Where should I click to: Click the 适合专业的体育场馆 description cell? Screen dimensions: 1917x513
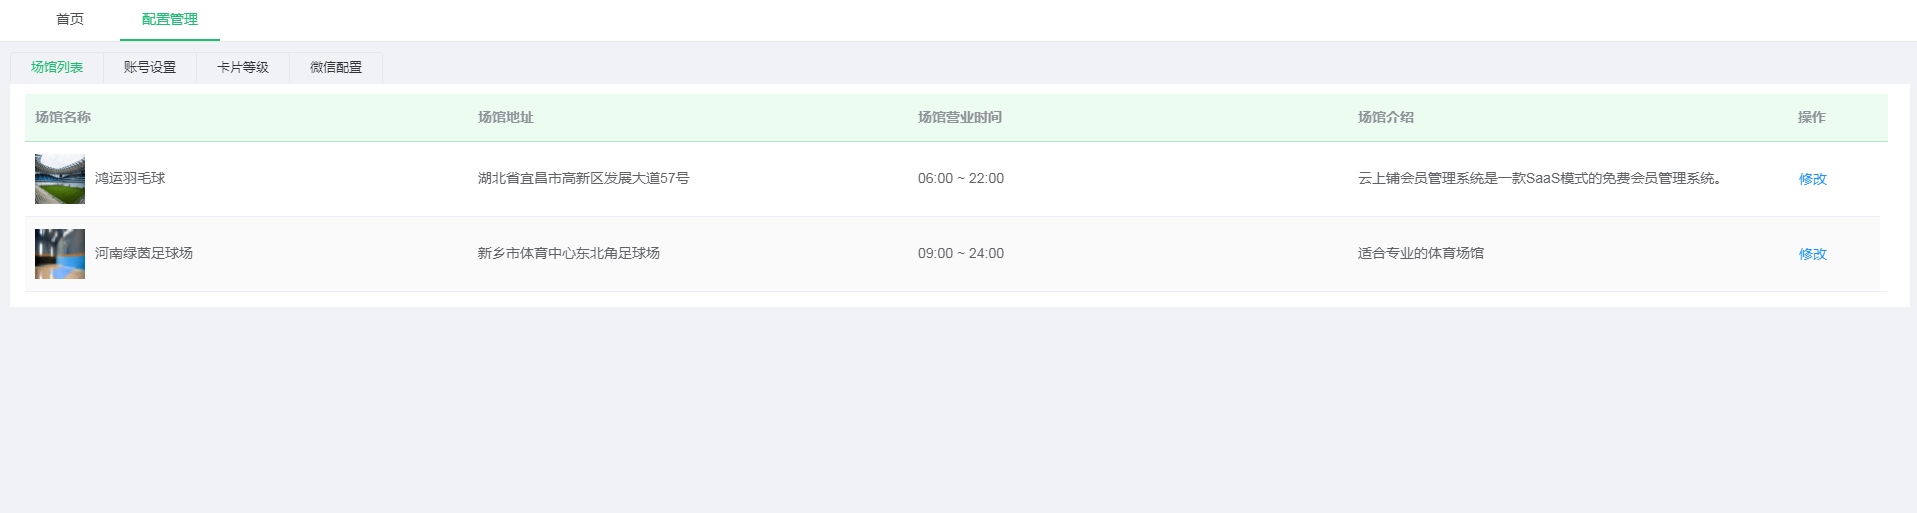1421,253
